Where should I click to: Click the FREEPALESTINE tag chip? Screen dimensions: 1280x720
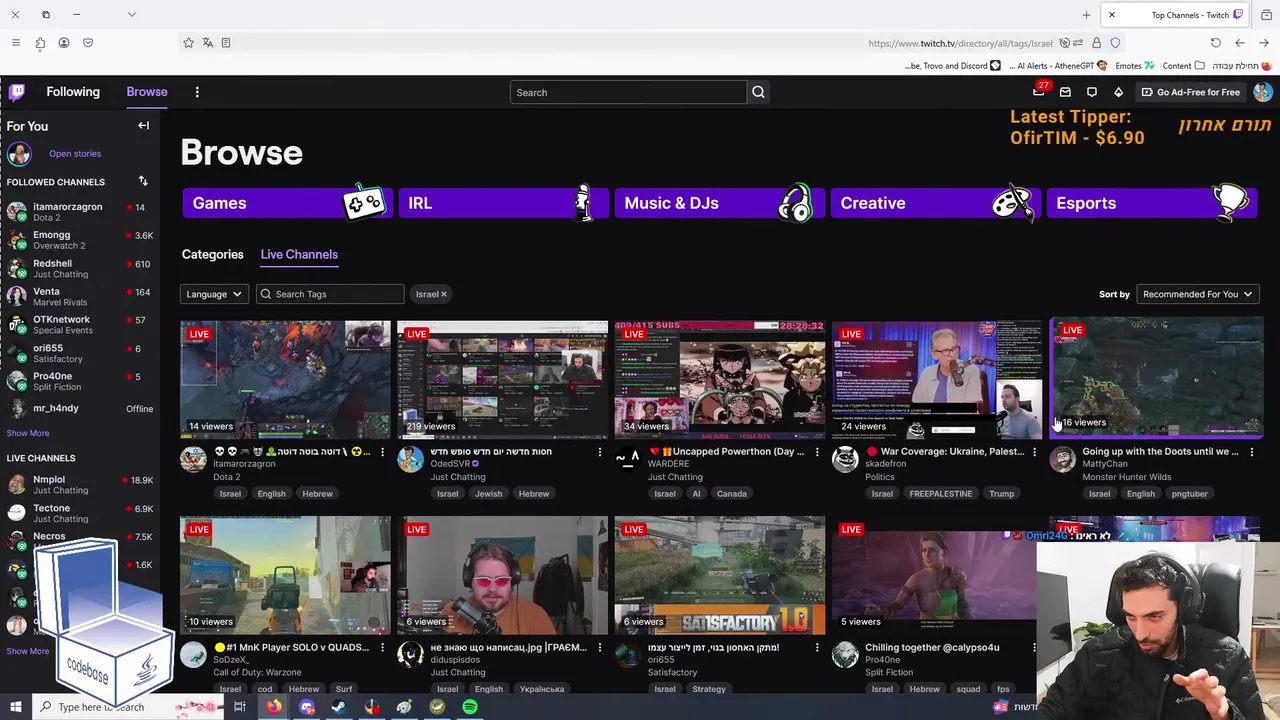940,494
